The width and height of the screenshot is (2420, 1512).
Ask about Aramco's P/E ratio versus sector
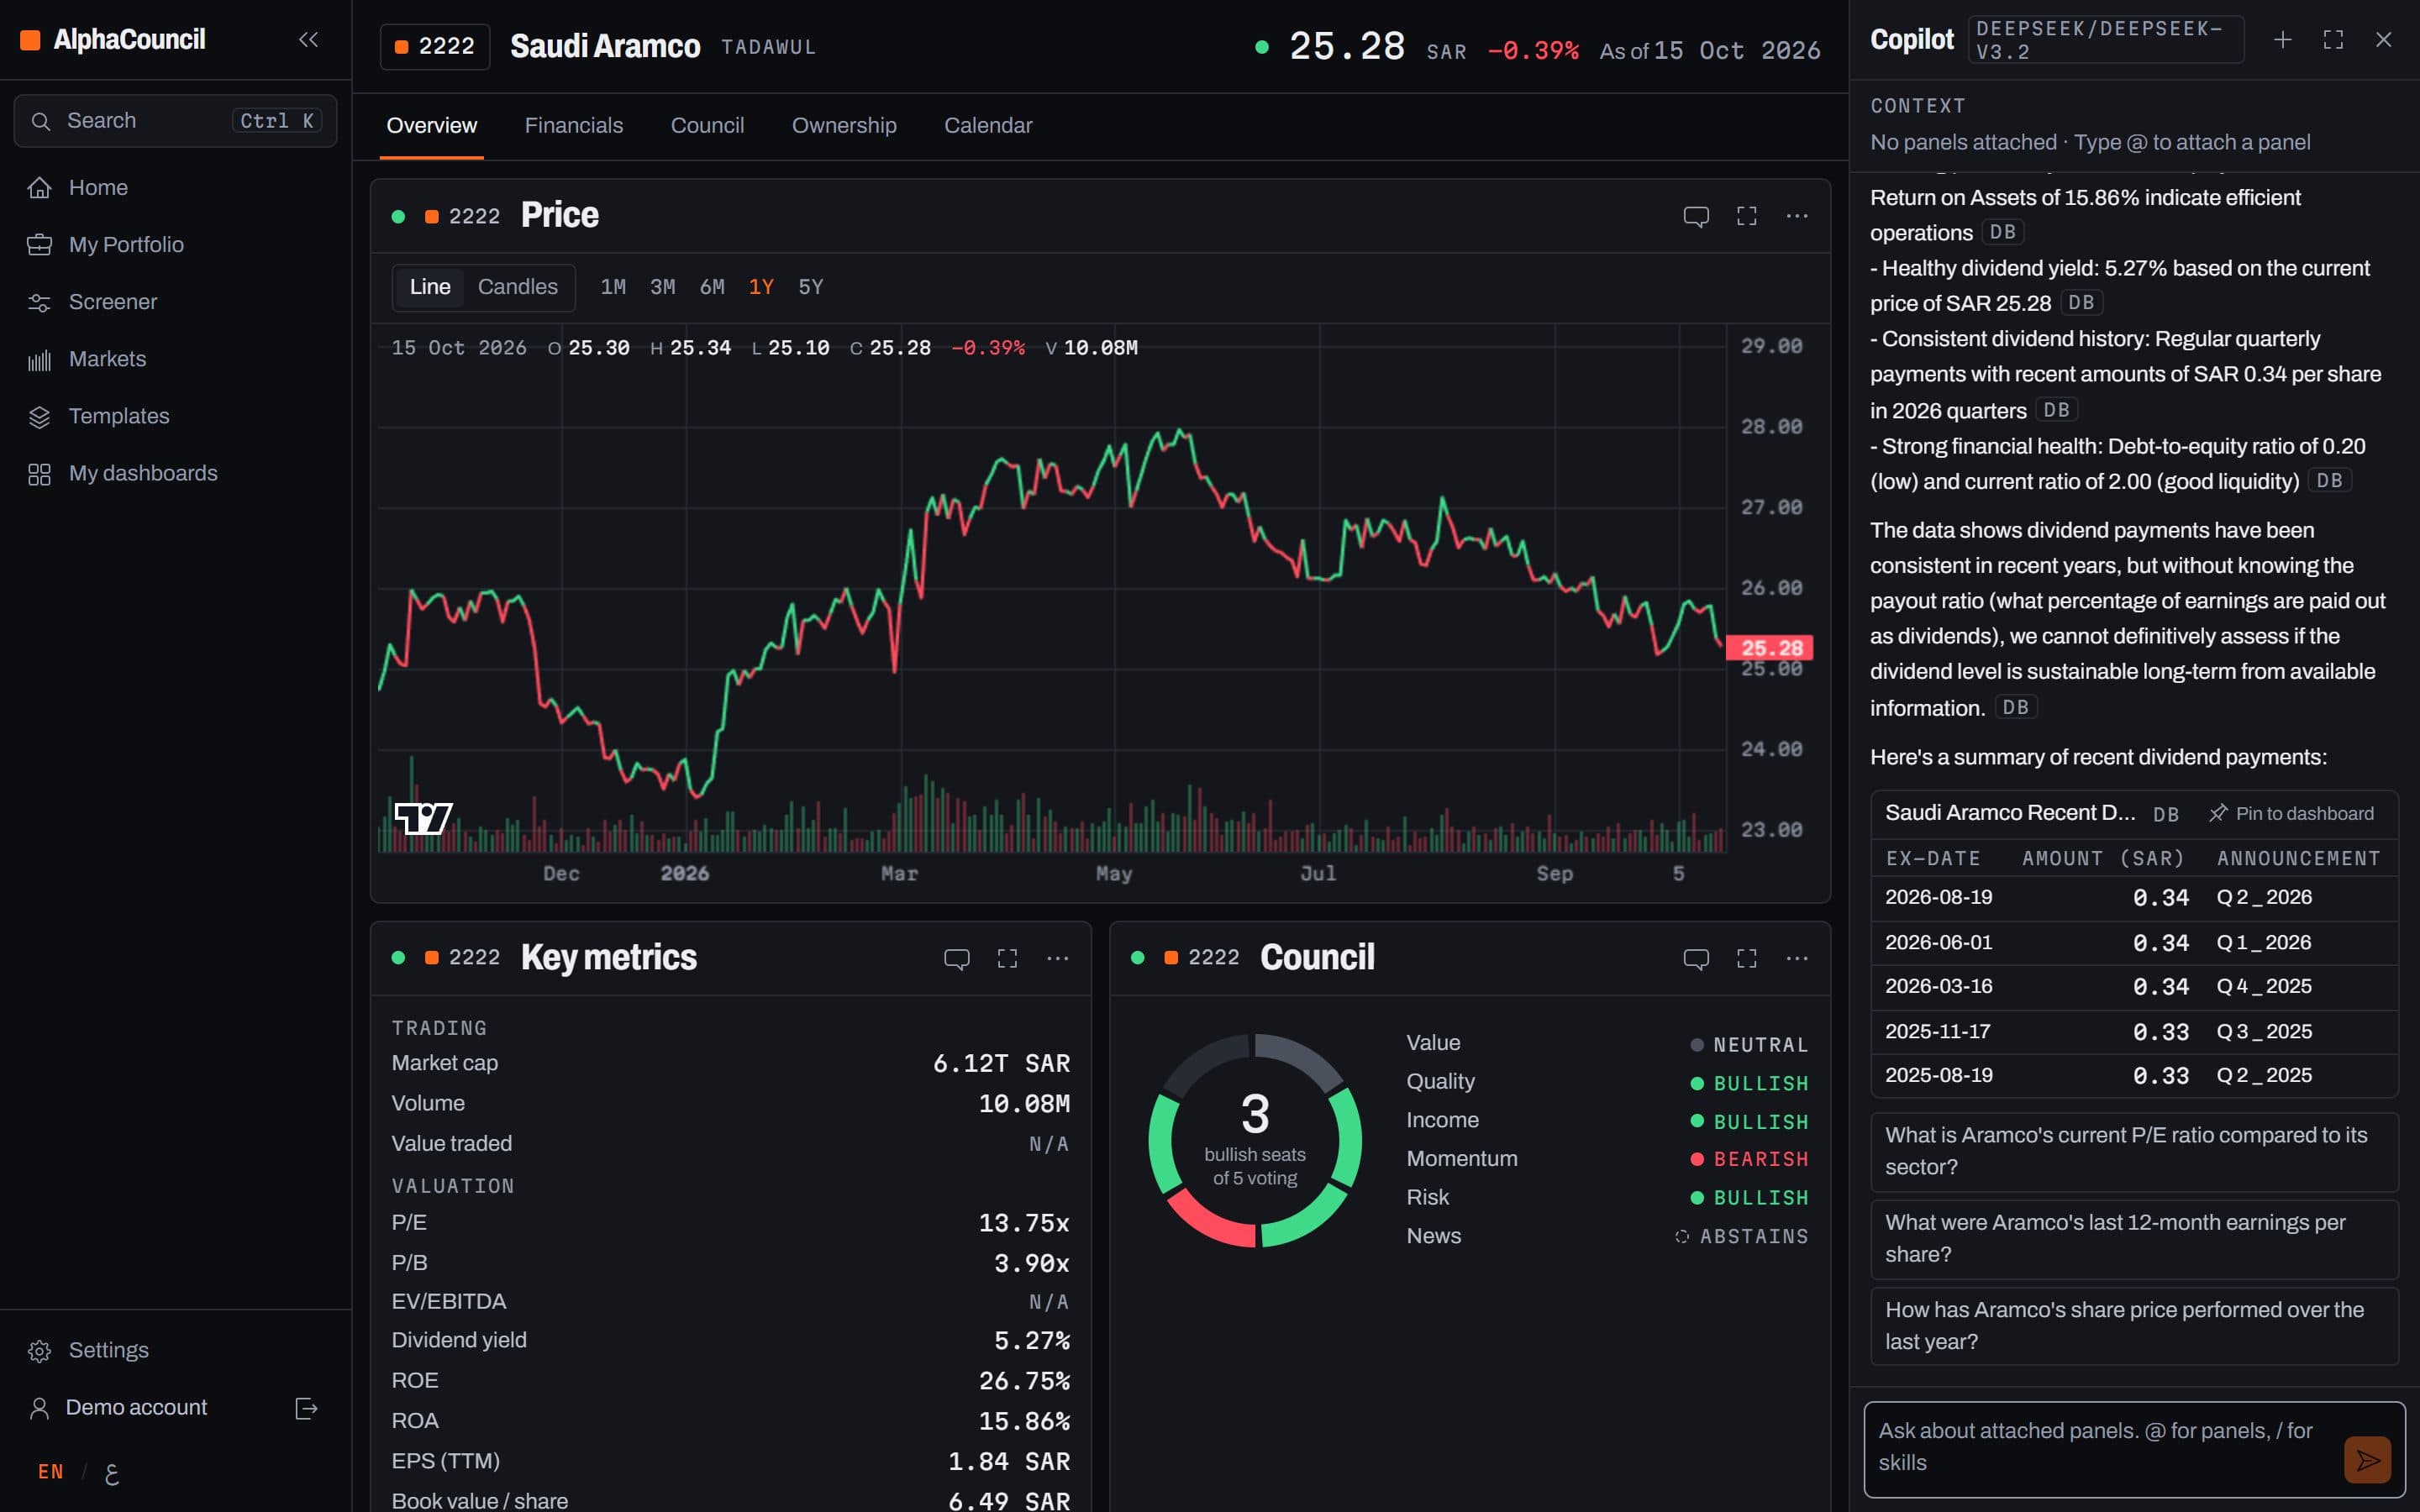[2134, 1151]
